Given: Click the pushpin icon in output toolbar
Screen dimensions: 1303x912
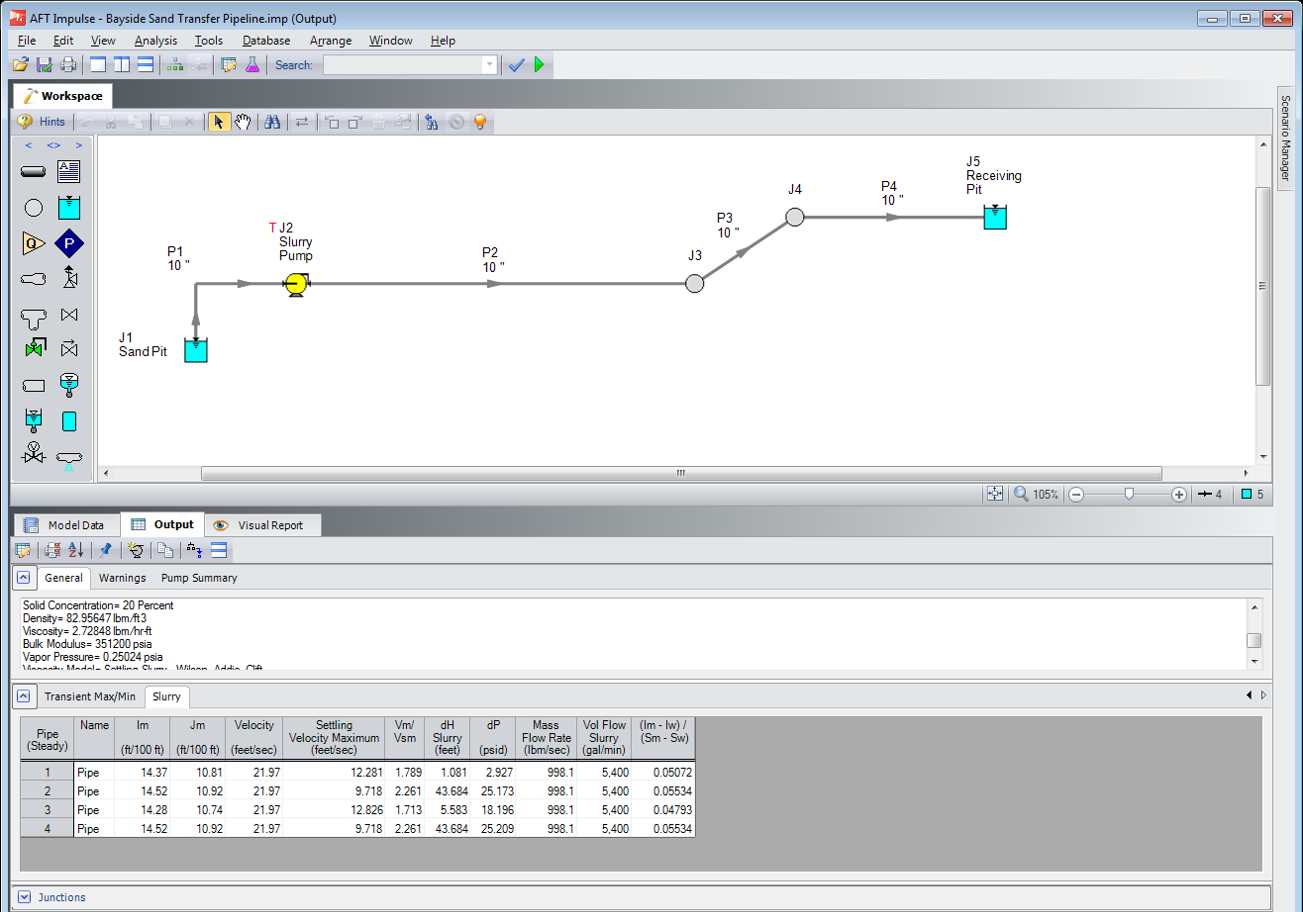Looking at the screenshot, I should pos(105,550).
